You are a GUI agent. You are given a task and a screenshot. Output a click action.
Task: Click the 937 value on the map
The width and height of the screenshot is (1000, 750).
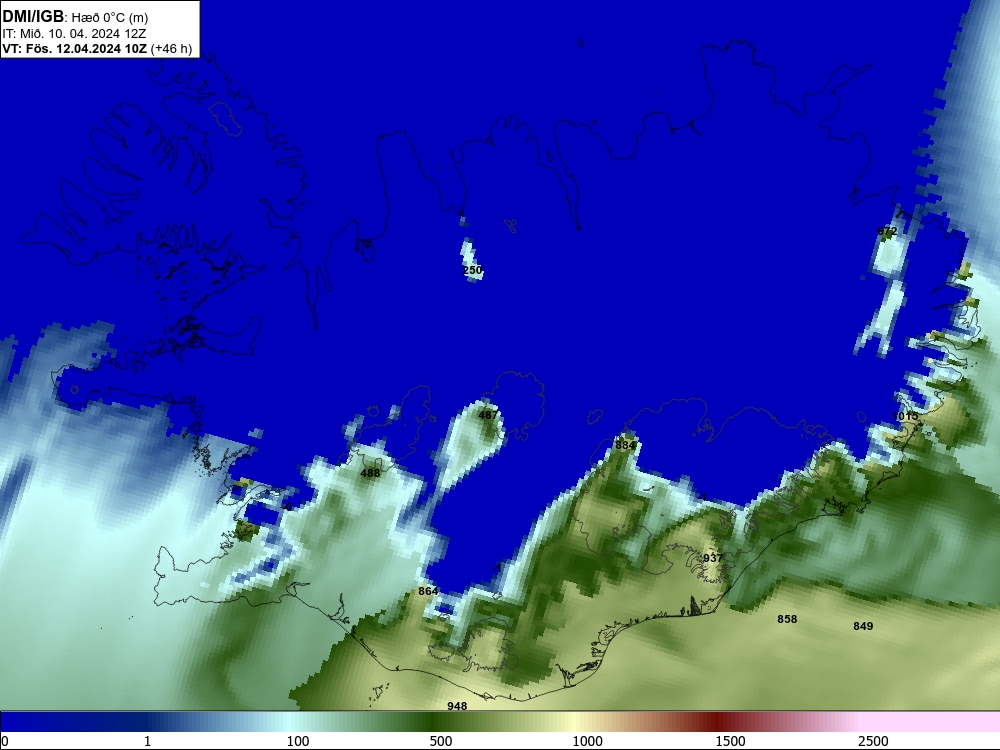coord(712,557)
